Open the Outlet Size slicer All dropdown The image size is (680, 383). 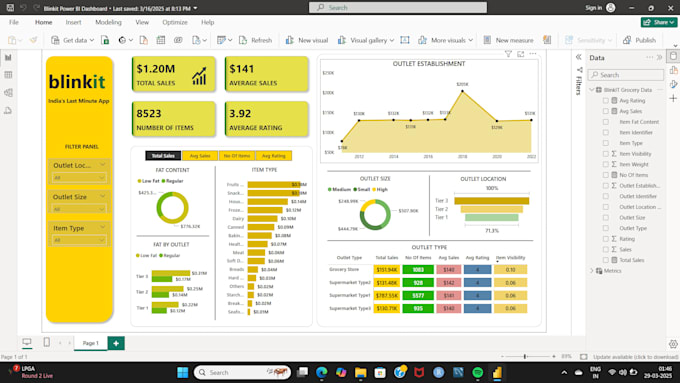[79, 209]
